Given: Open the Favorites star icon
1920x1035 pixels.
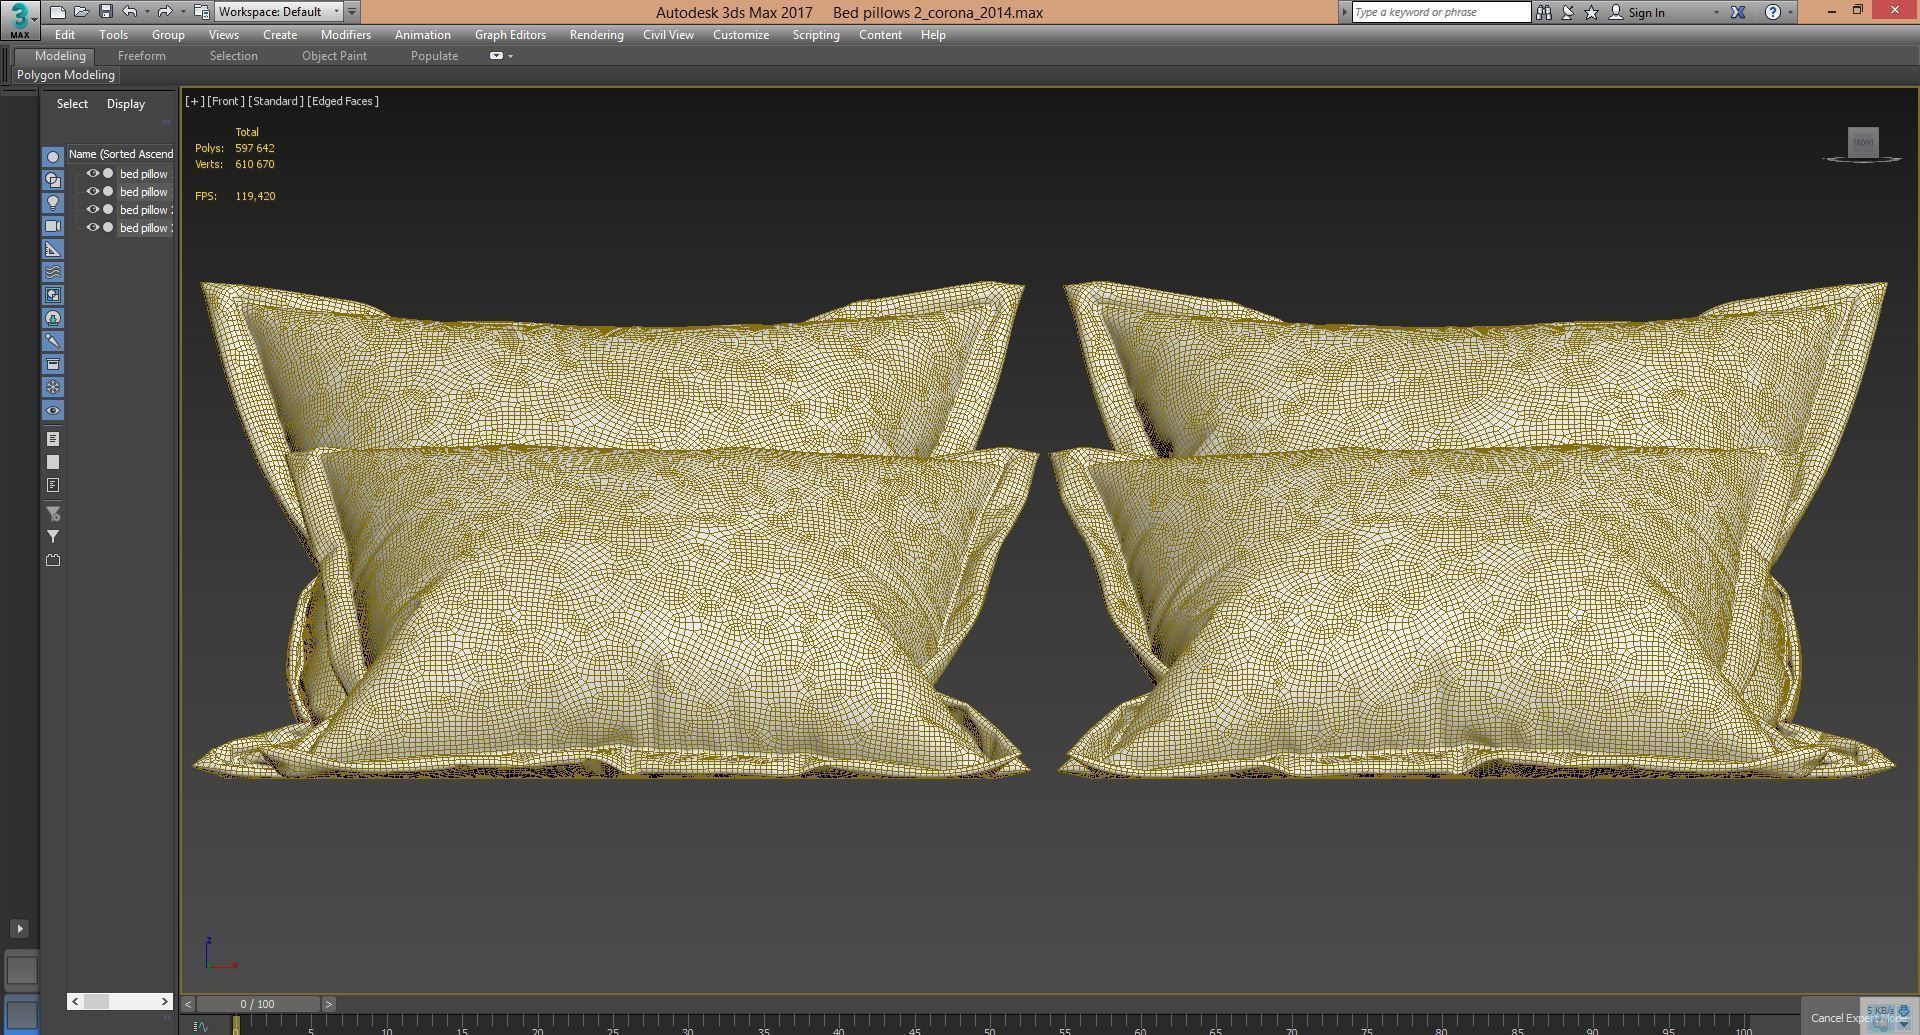Looking at the screenshot, I should point(1592,12).
